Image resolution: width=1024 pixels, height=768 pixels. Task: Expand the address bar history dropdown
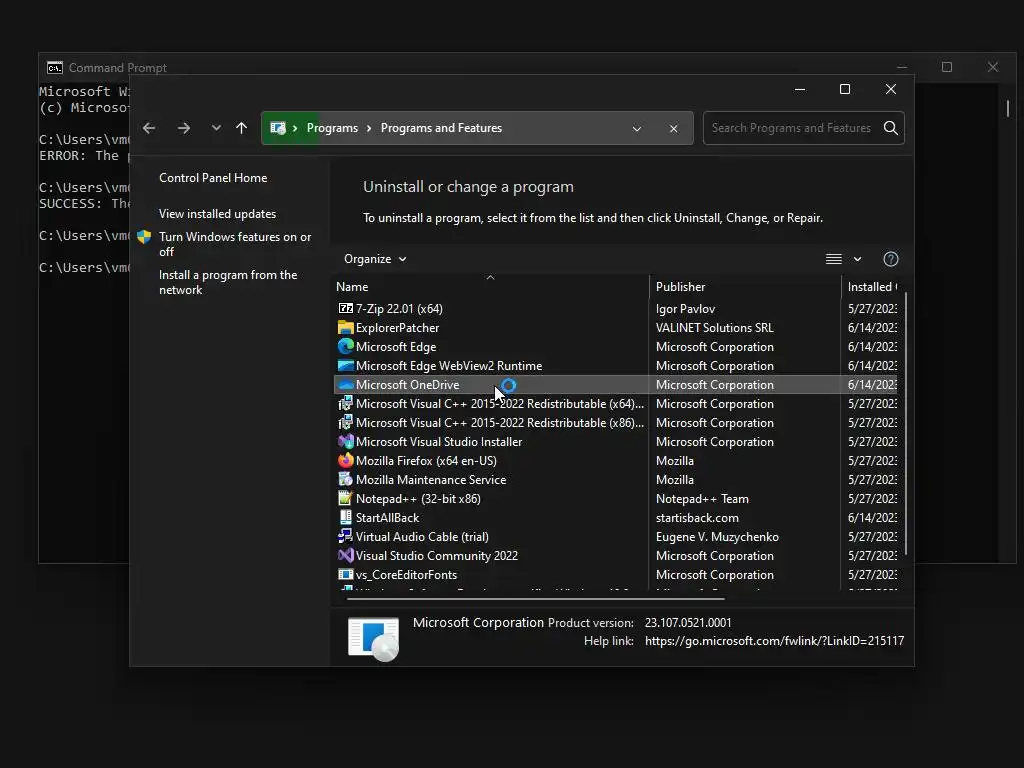637,129
